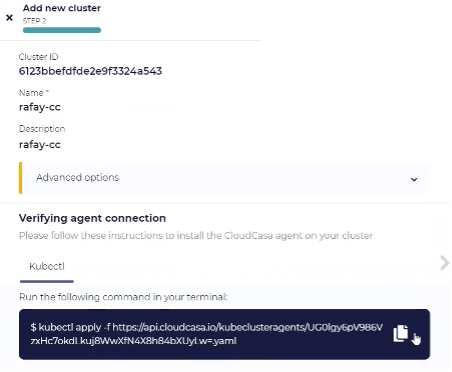Screen dimensions: 452x372
Task: Click the Cluster ID label
Action: (x=39, y=57)
